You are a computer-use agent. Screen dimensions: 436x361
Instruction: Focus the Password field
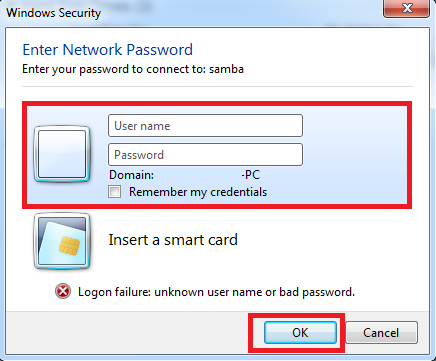tap(205, 155)
